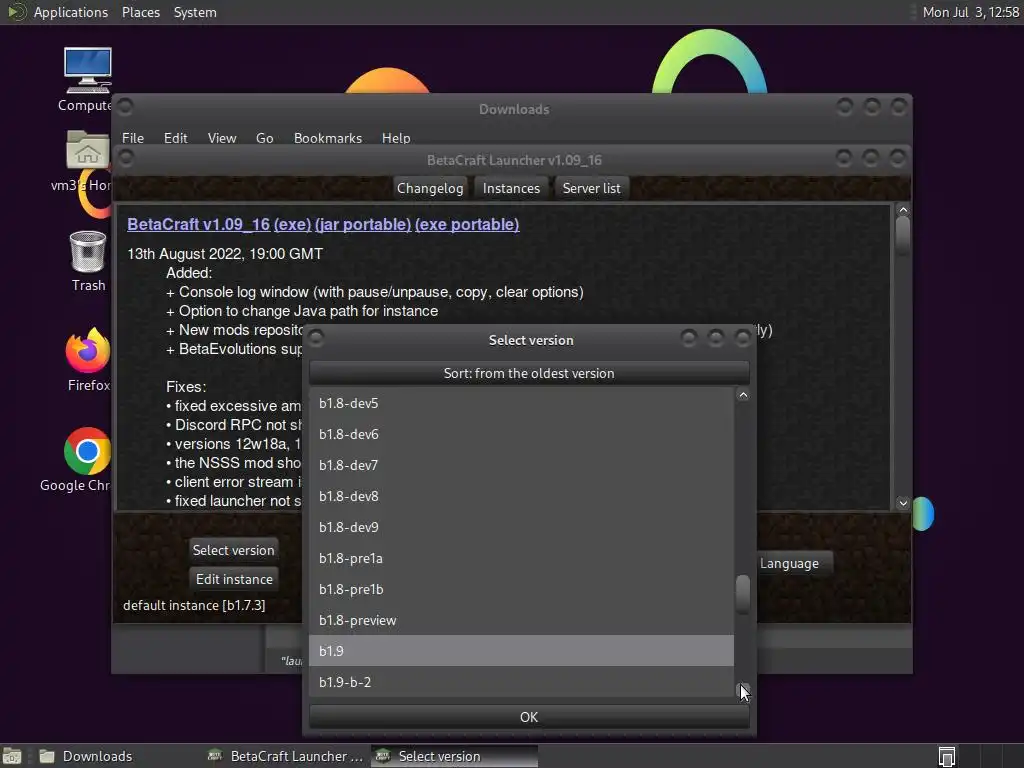Select version b1.9-b-2
This screenshot has height=768, width=1024.
click(521, 682)
